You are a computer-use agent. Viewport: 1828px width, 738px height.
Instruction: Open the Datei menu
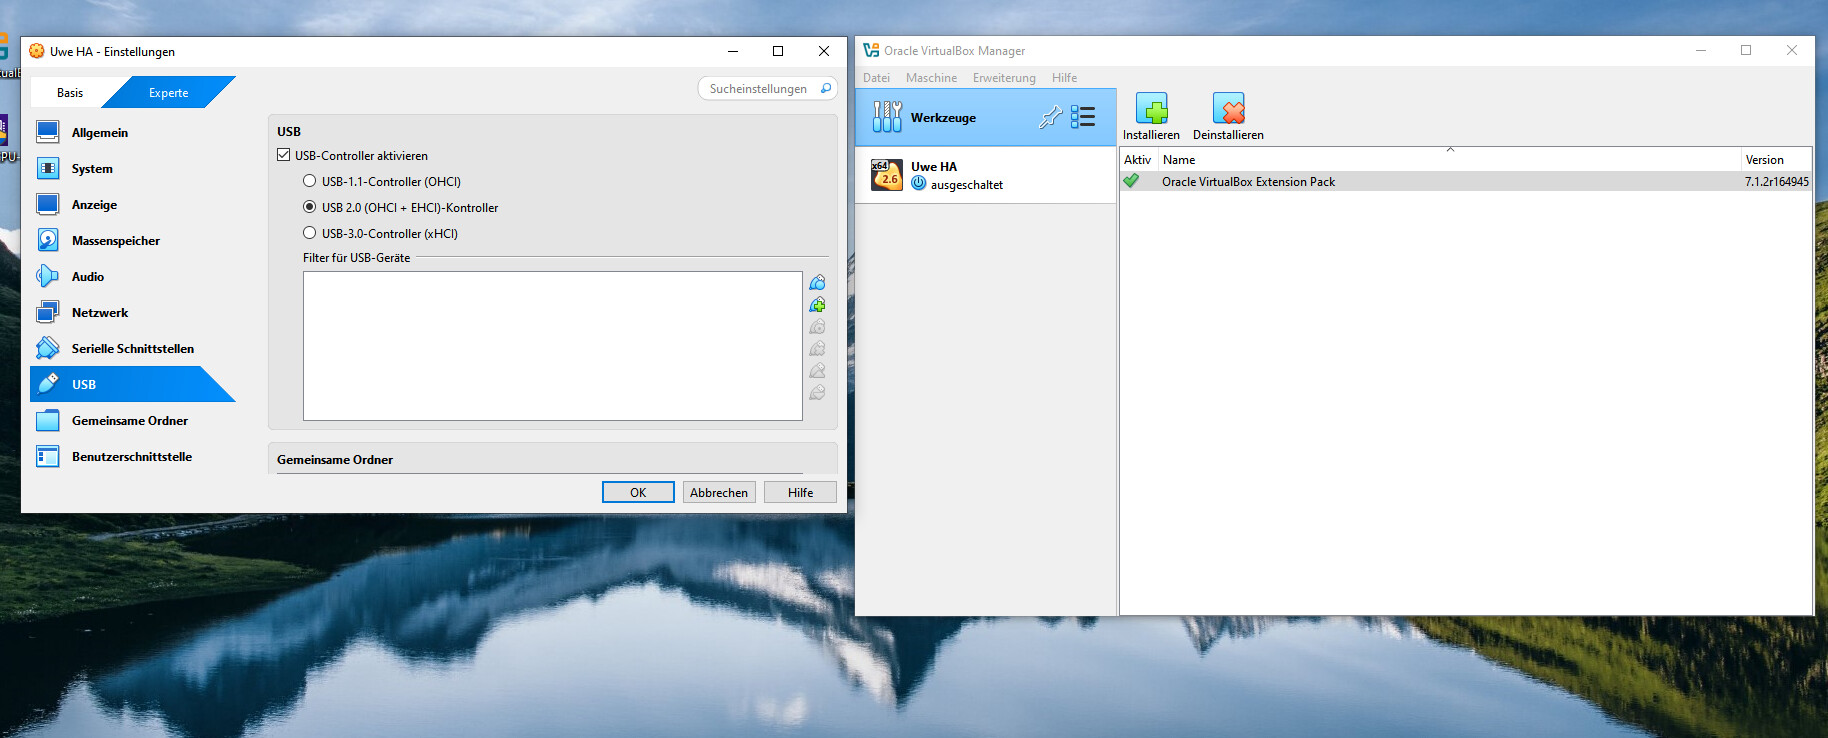876,78
